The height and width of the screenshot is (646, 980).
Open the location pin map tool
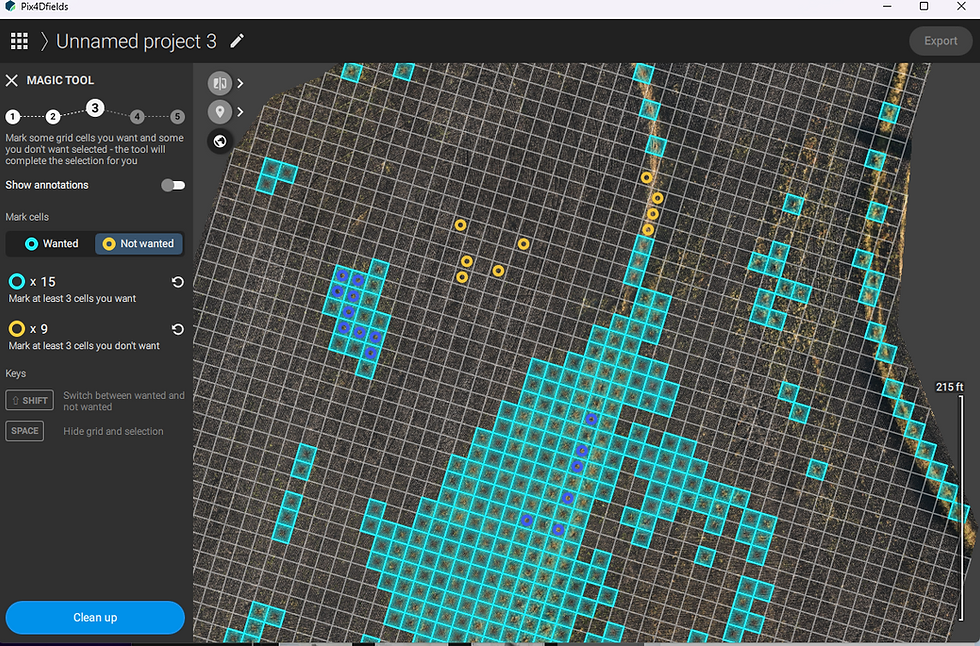[219, 112]
